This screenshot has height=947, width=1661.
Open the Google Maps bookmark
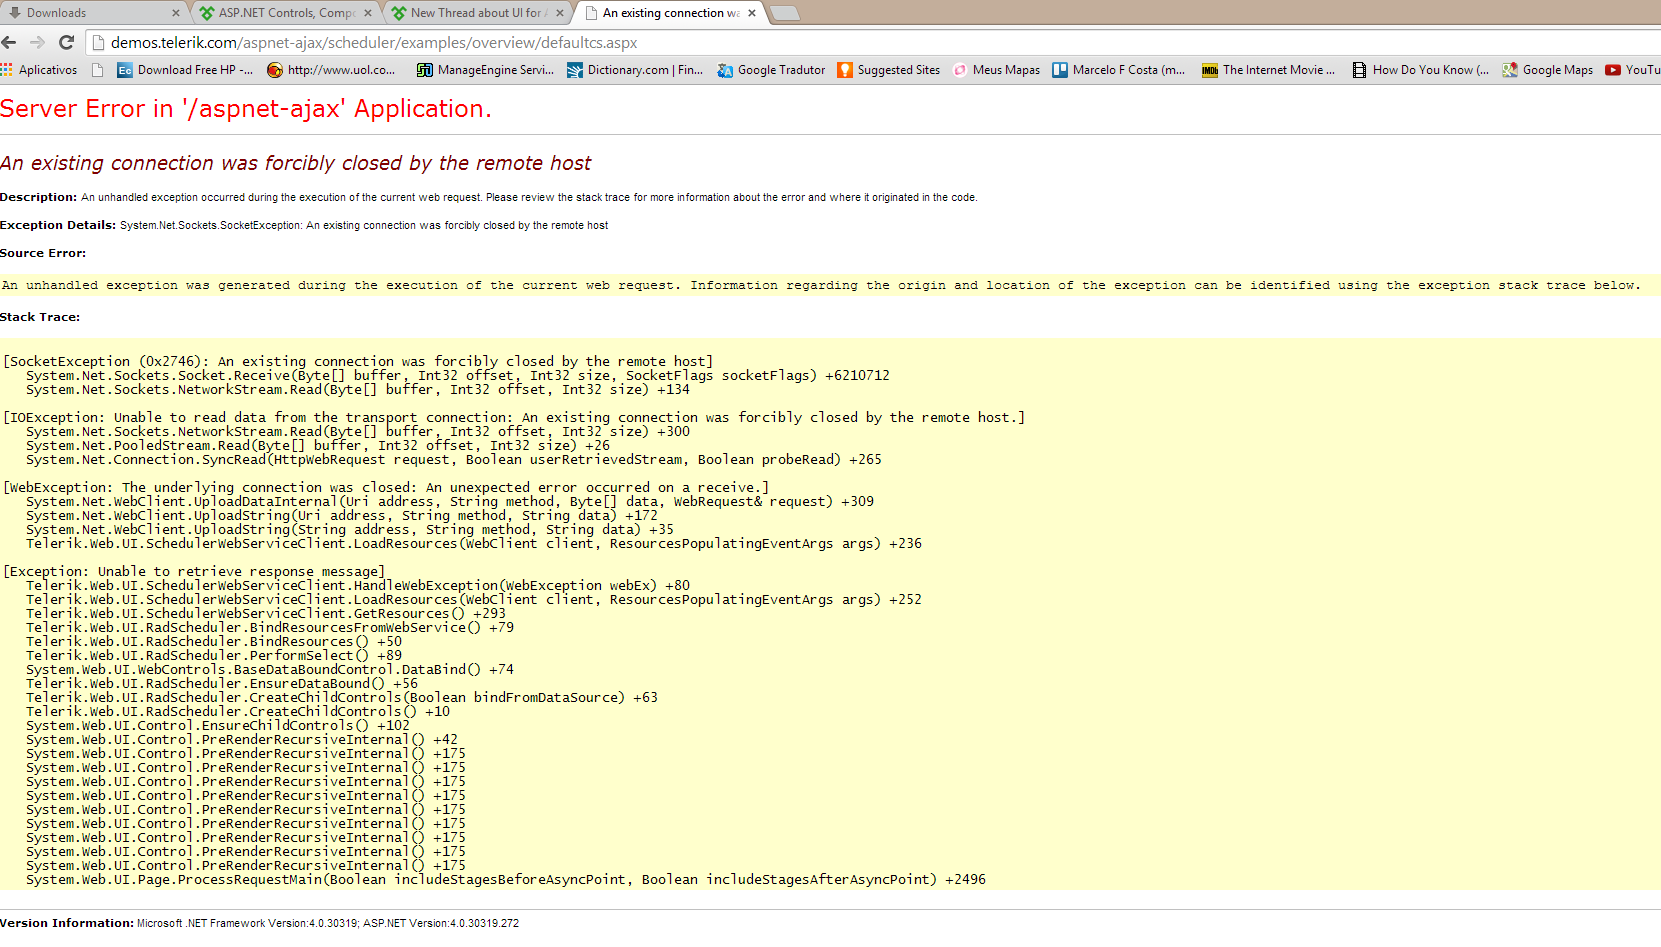tap(1547, 70)
